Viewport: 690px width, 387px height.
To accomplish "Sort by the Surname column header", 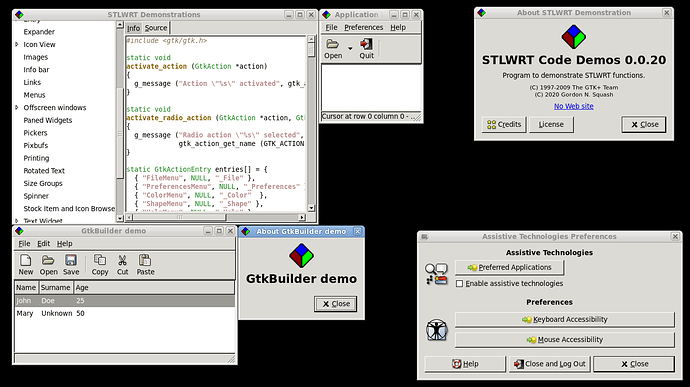I will (55, 287).
